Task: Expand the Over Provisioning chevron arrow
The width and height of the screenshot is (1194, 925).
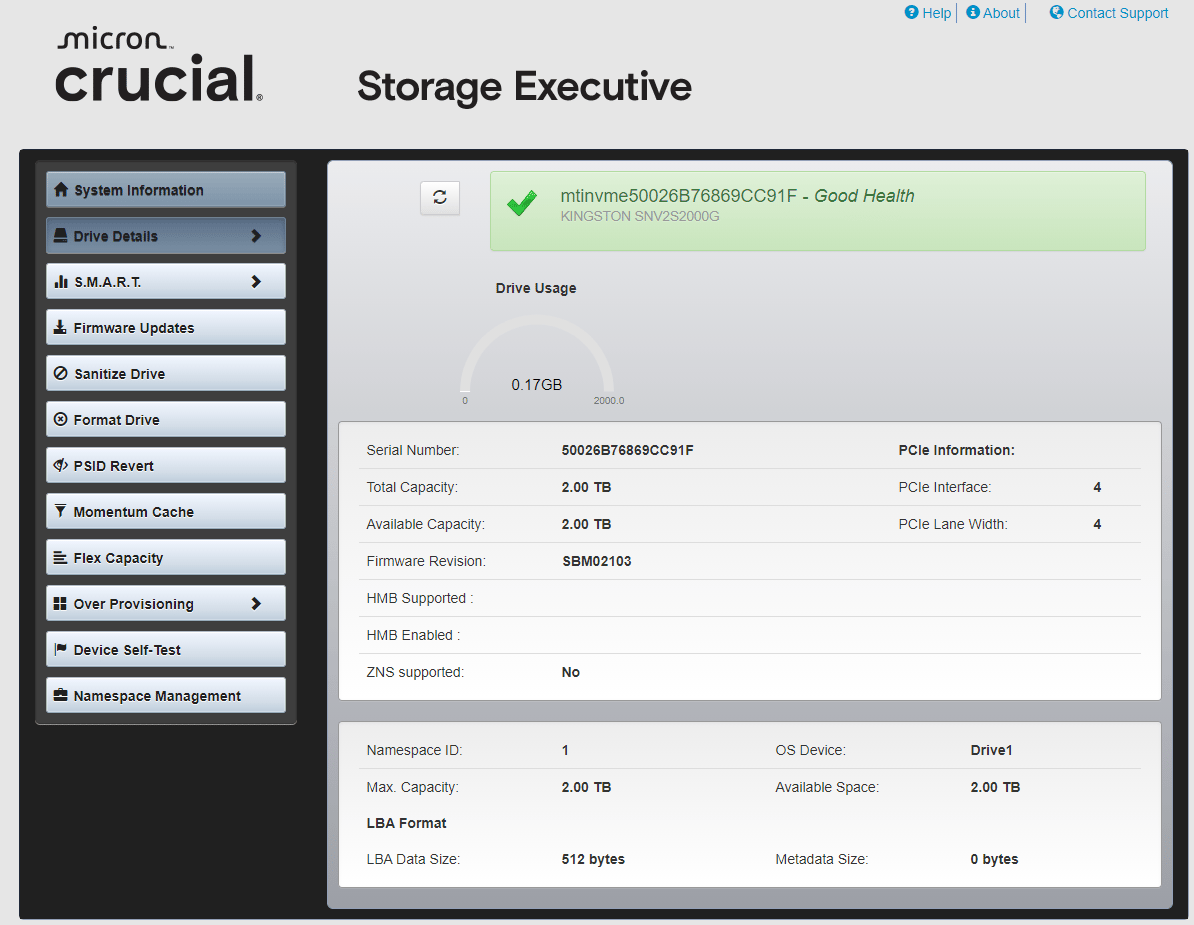Action: (256, 603)
